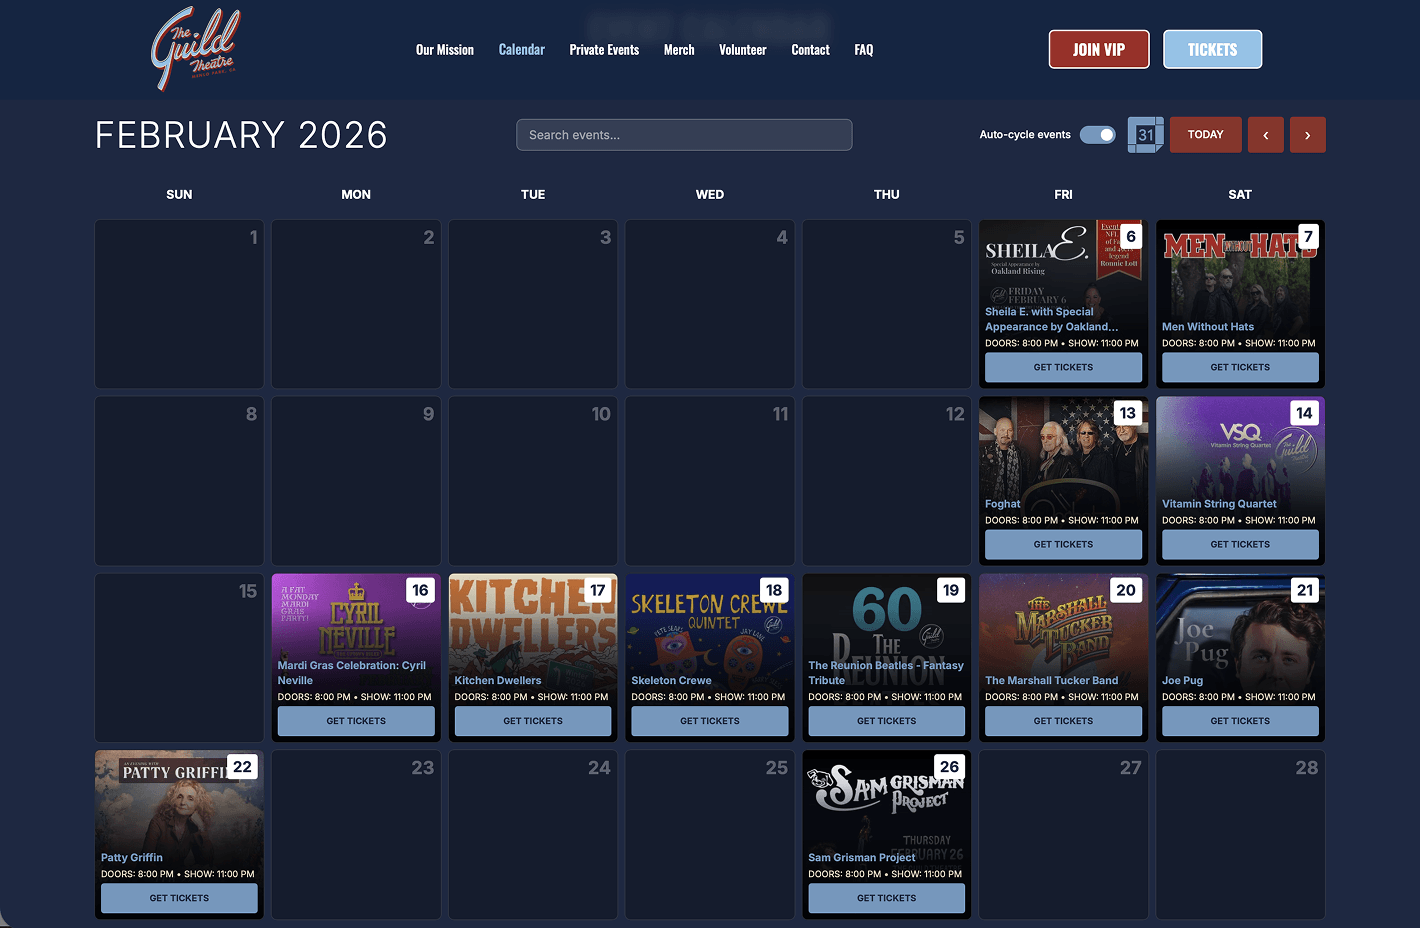The height and width of the screenshot is (928, 1420).
Task: Get tickets for Joe Pug
Action: tap(1240, 721)
